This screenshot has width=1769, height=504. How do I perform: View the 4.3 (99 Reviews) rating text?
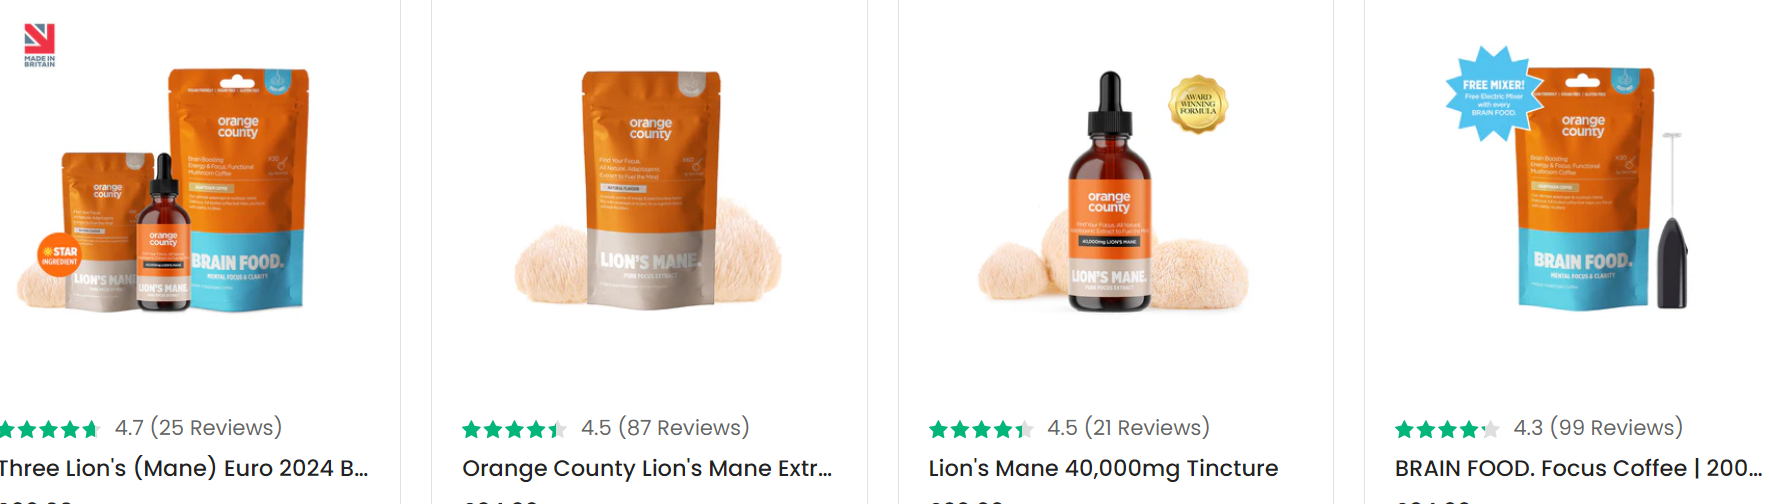click(1598, 428)
